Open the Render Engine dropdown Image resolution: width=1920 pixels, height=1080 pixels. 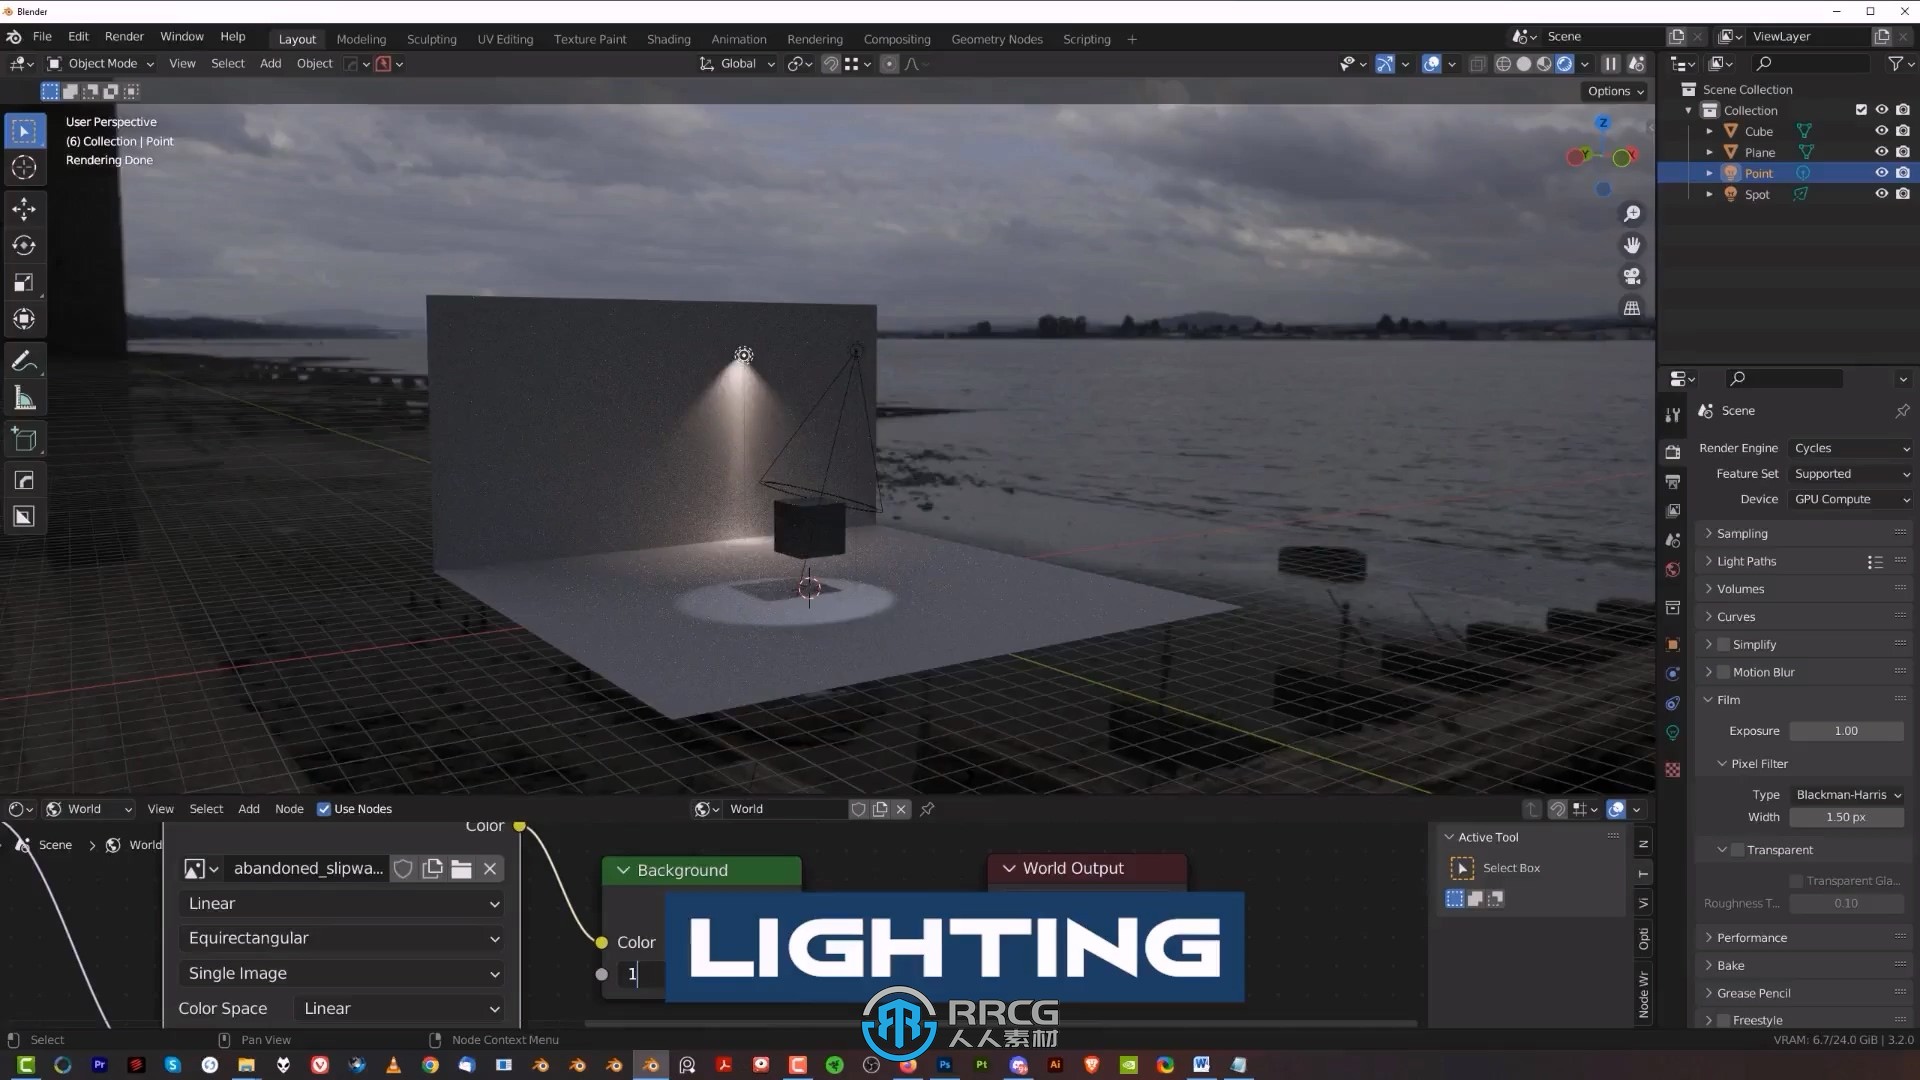pyautogui.click(x=1847, y=448)
